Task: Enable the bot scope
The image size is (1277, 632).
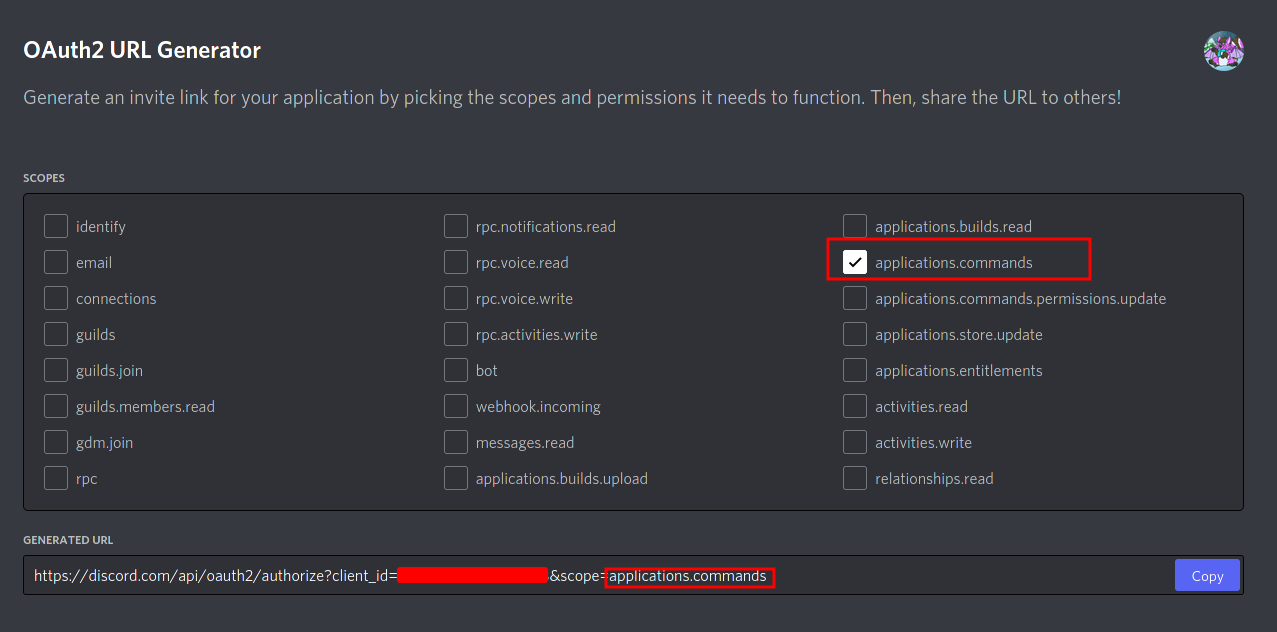Action: pos(456,370)
